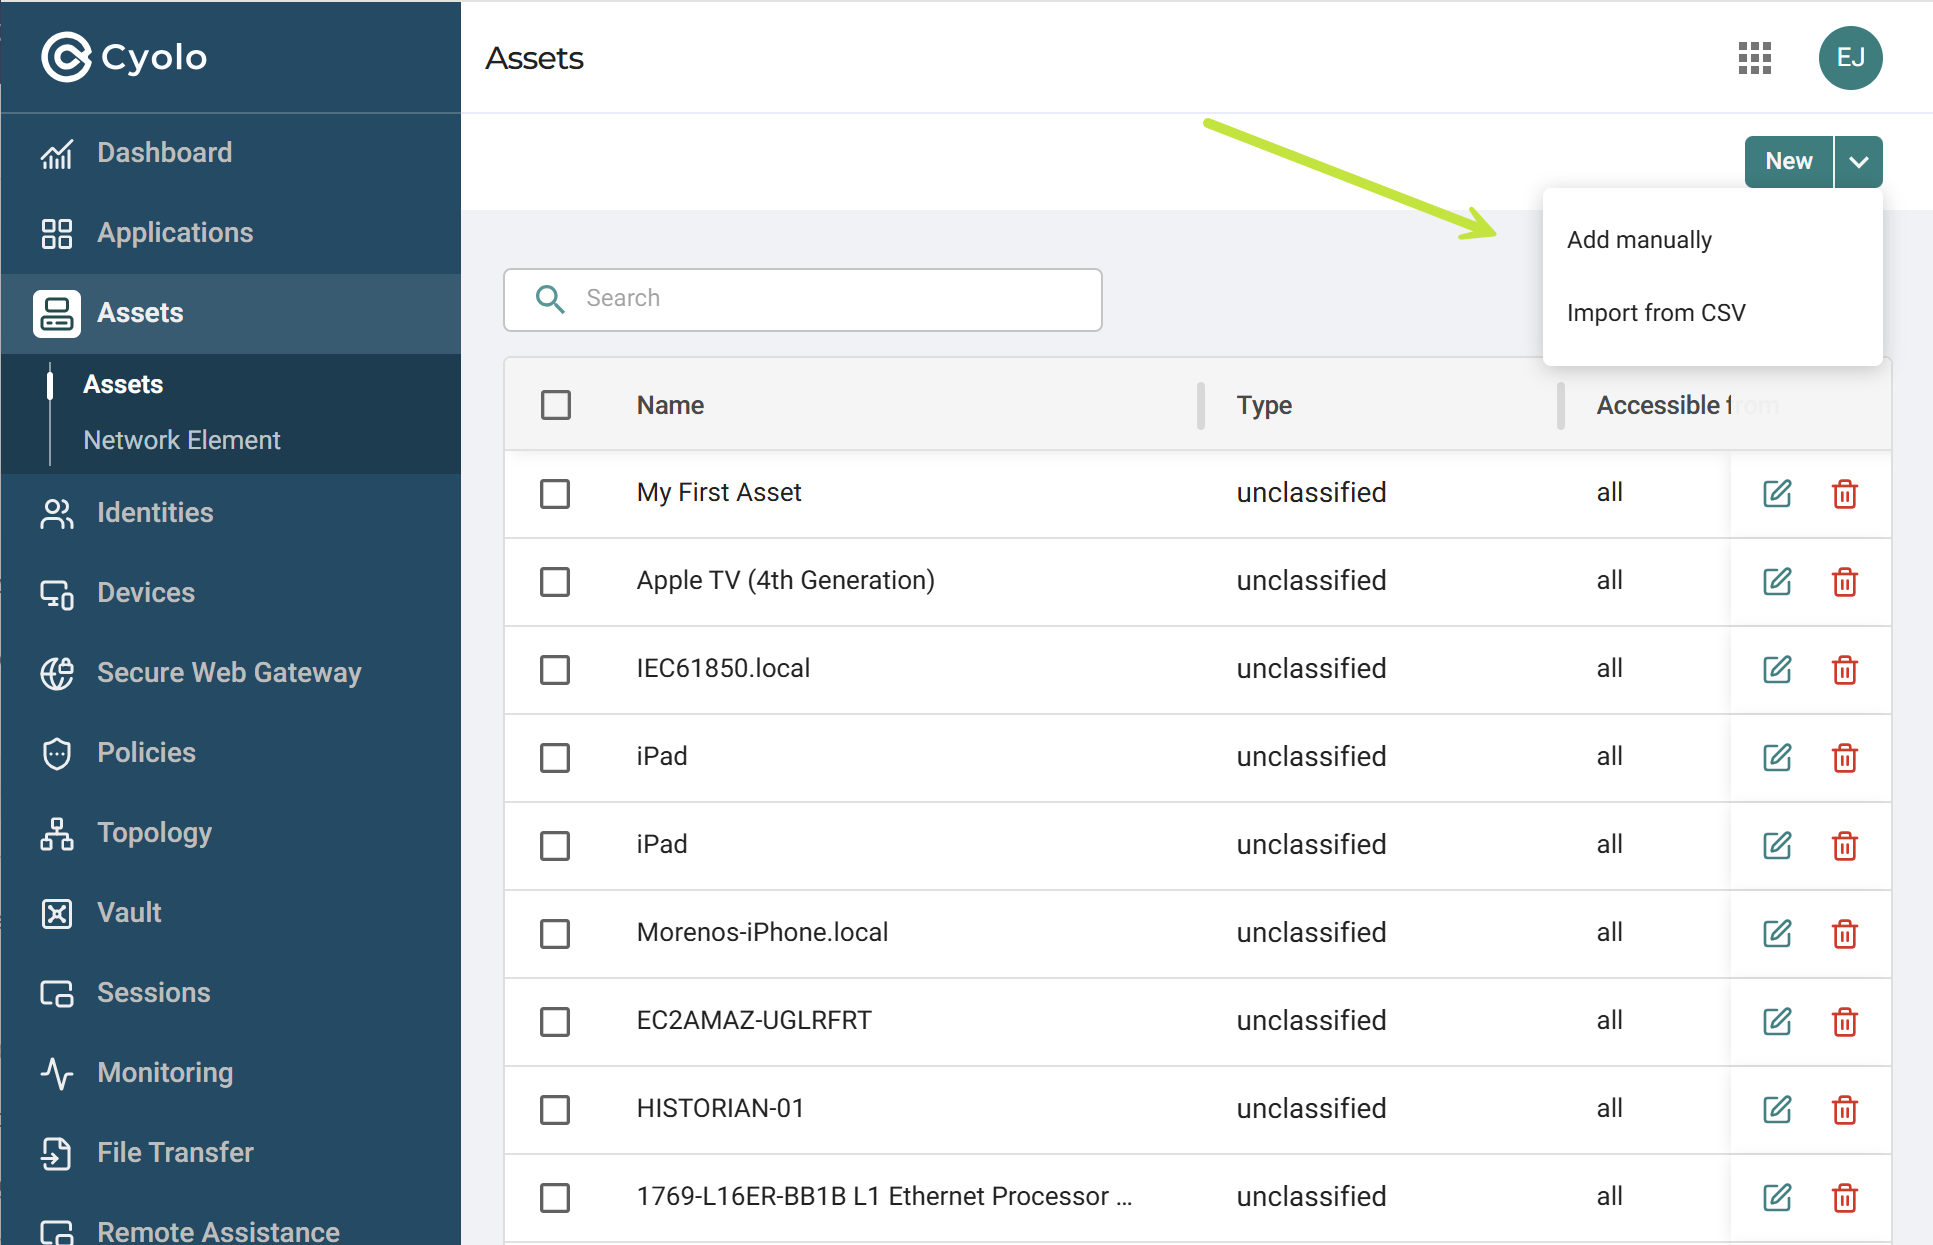Image resolution: width=1933 pixels, height=1245 pixels.
Task: Edit the 1769-L16ER-BB1B Ethernet Processor asset
Action: (x=1777, y=1197)
